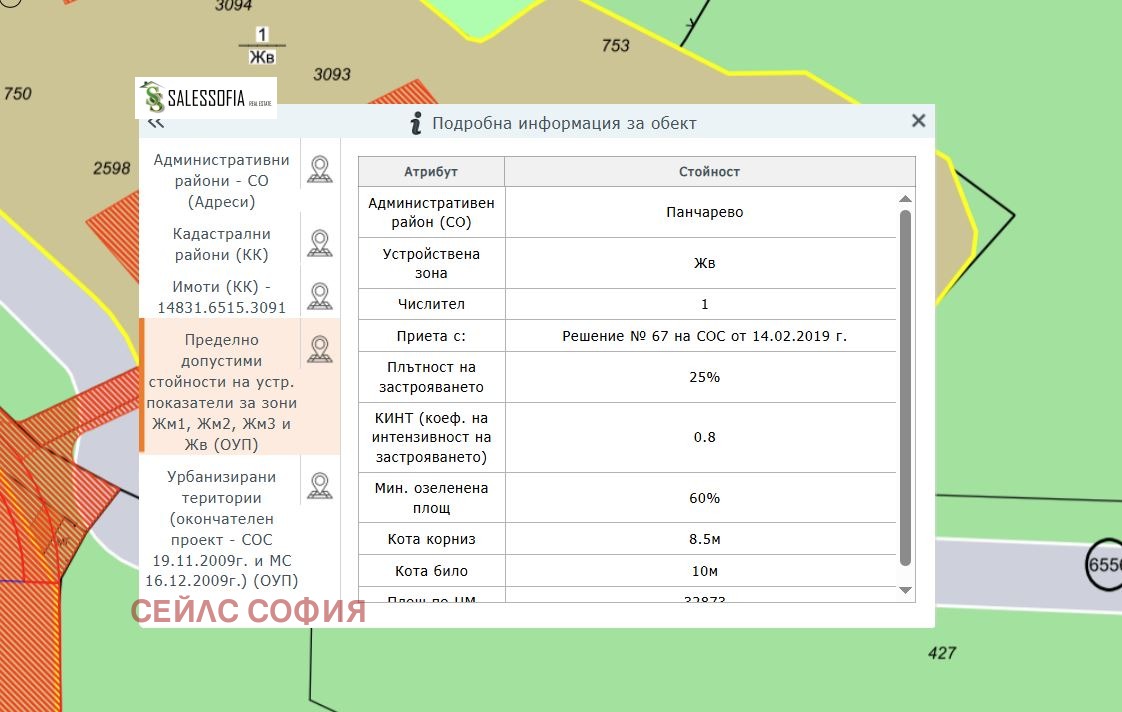Click the Панчарево value cell
Image resolution: width=1122 pixels, height=712 pixels.
click(704, 213)
